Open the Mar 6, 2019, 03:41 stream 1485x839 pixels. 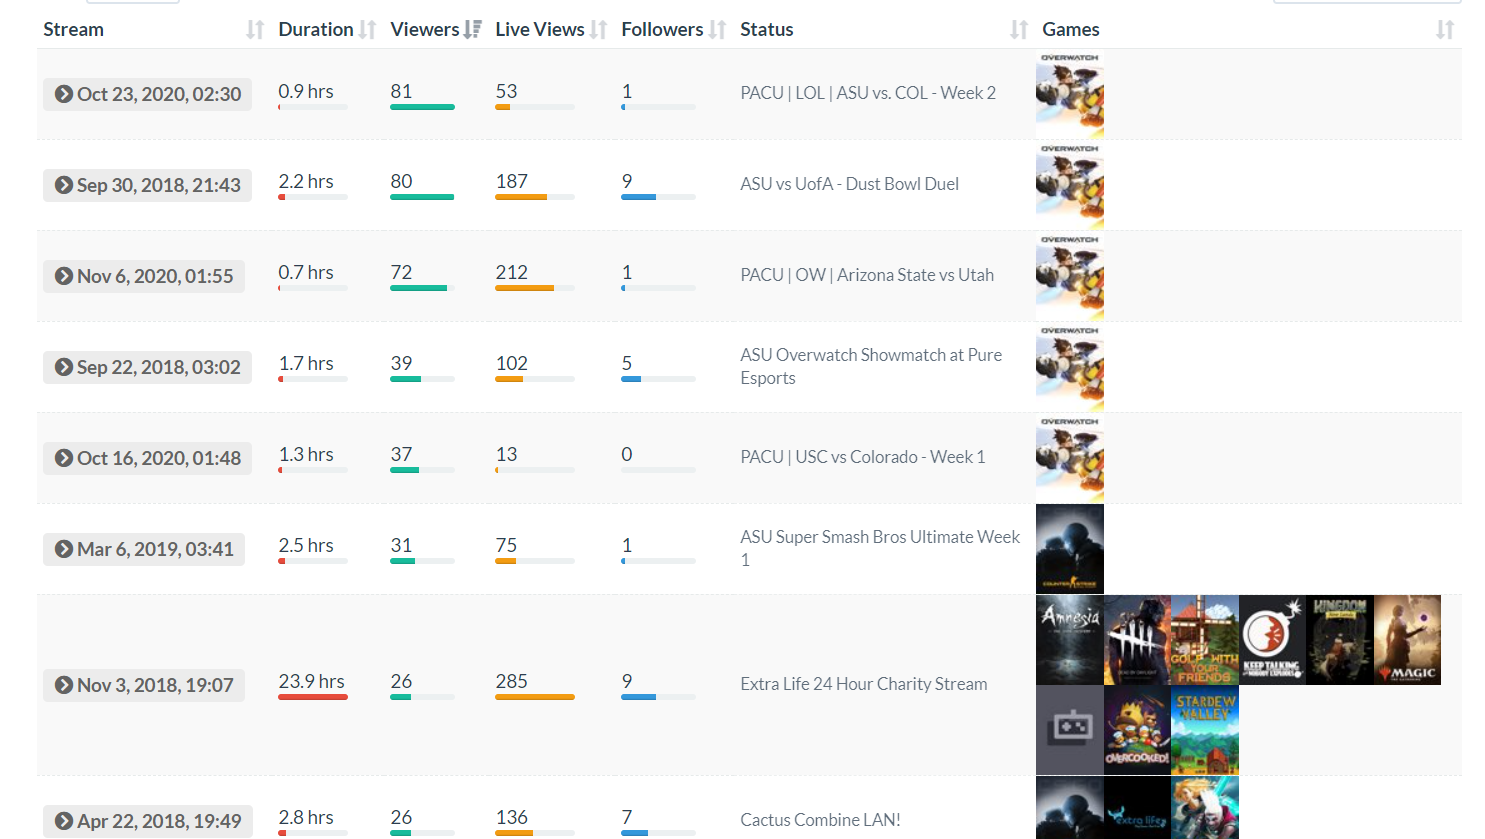tap(144, 549)
